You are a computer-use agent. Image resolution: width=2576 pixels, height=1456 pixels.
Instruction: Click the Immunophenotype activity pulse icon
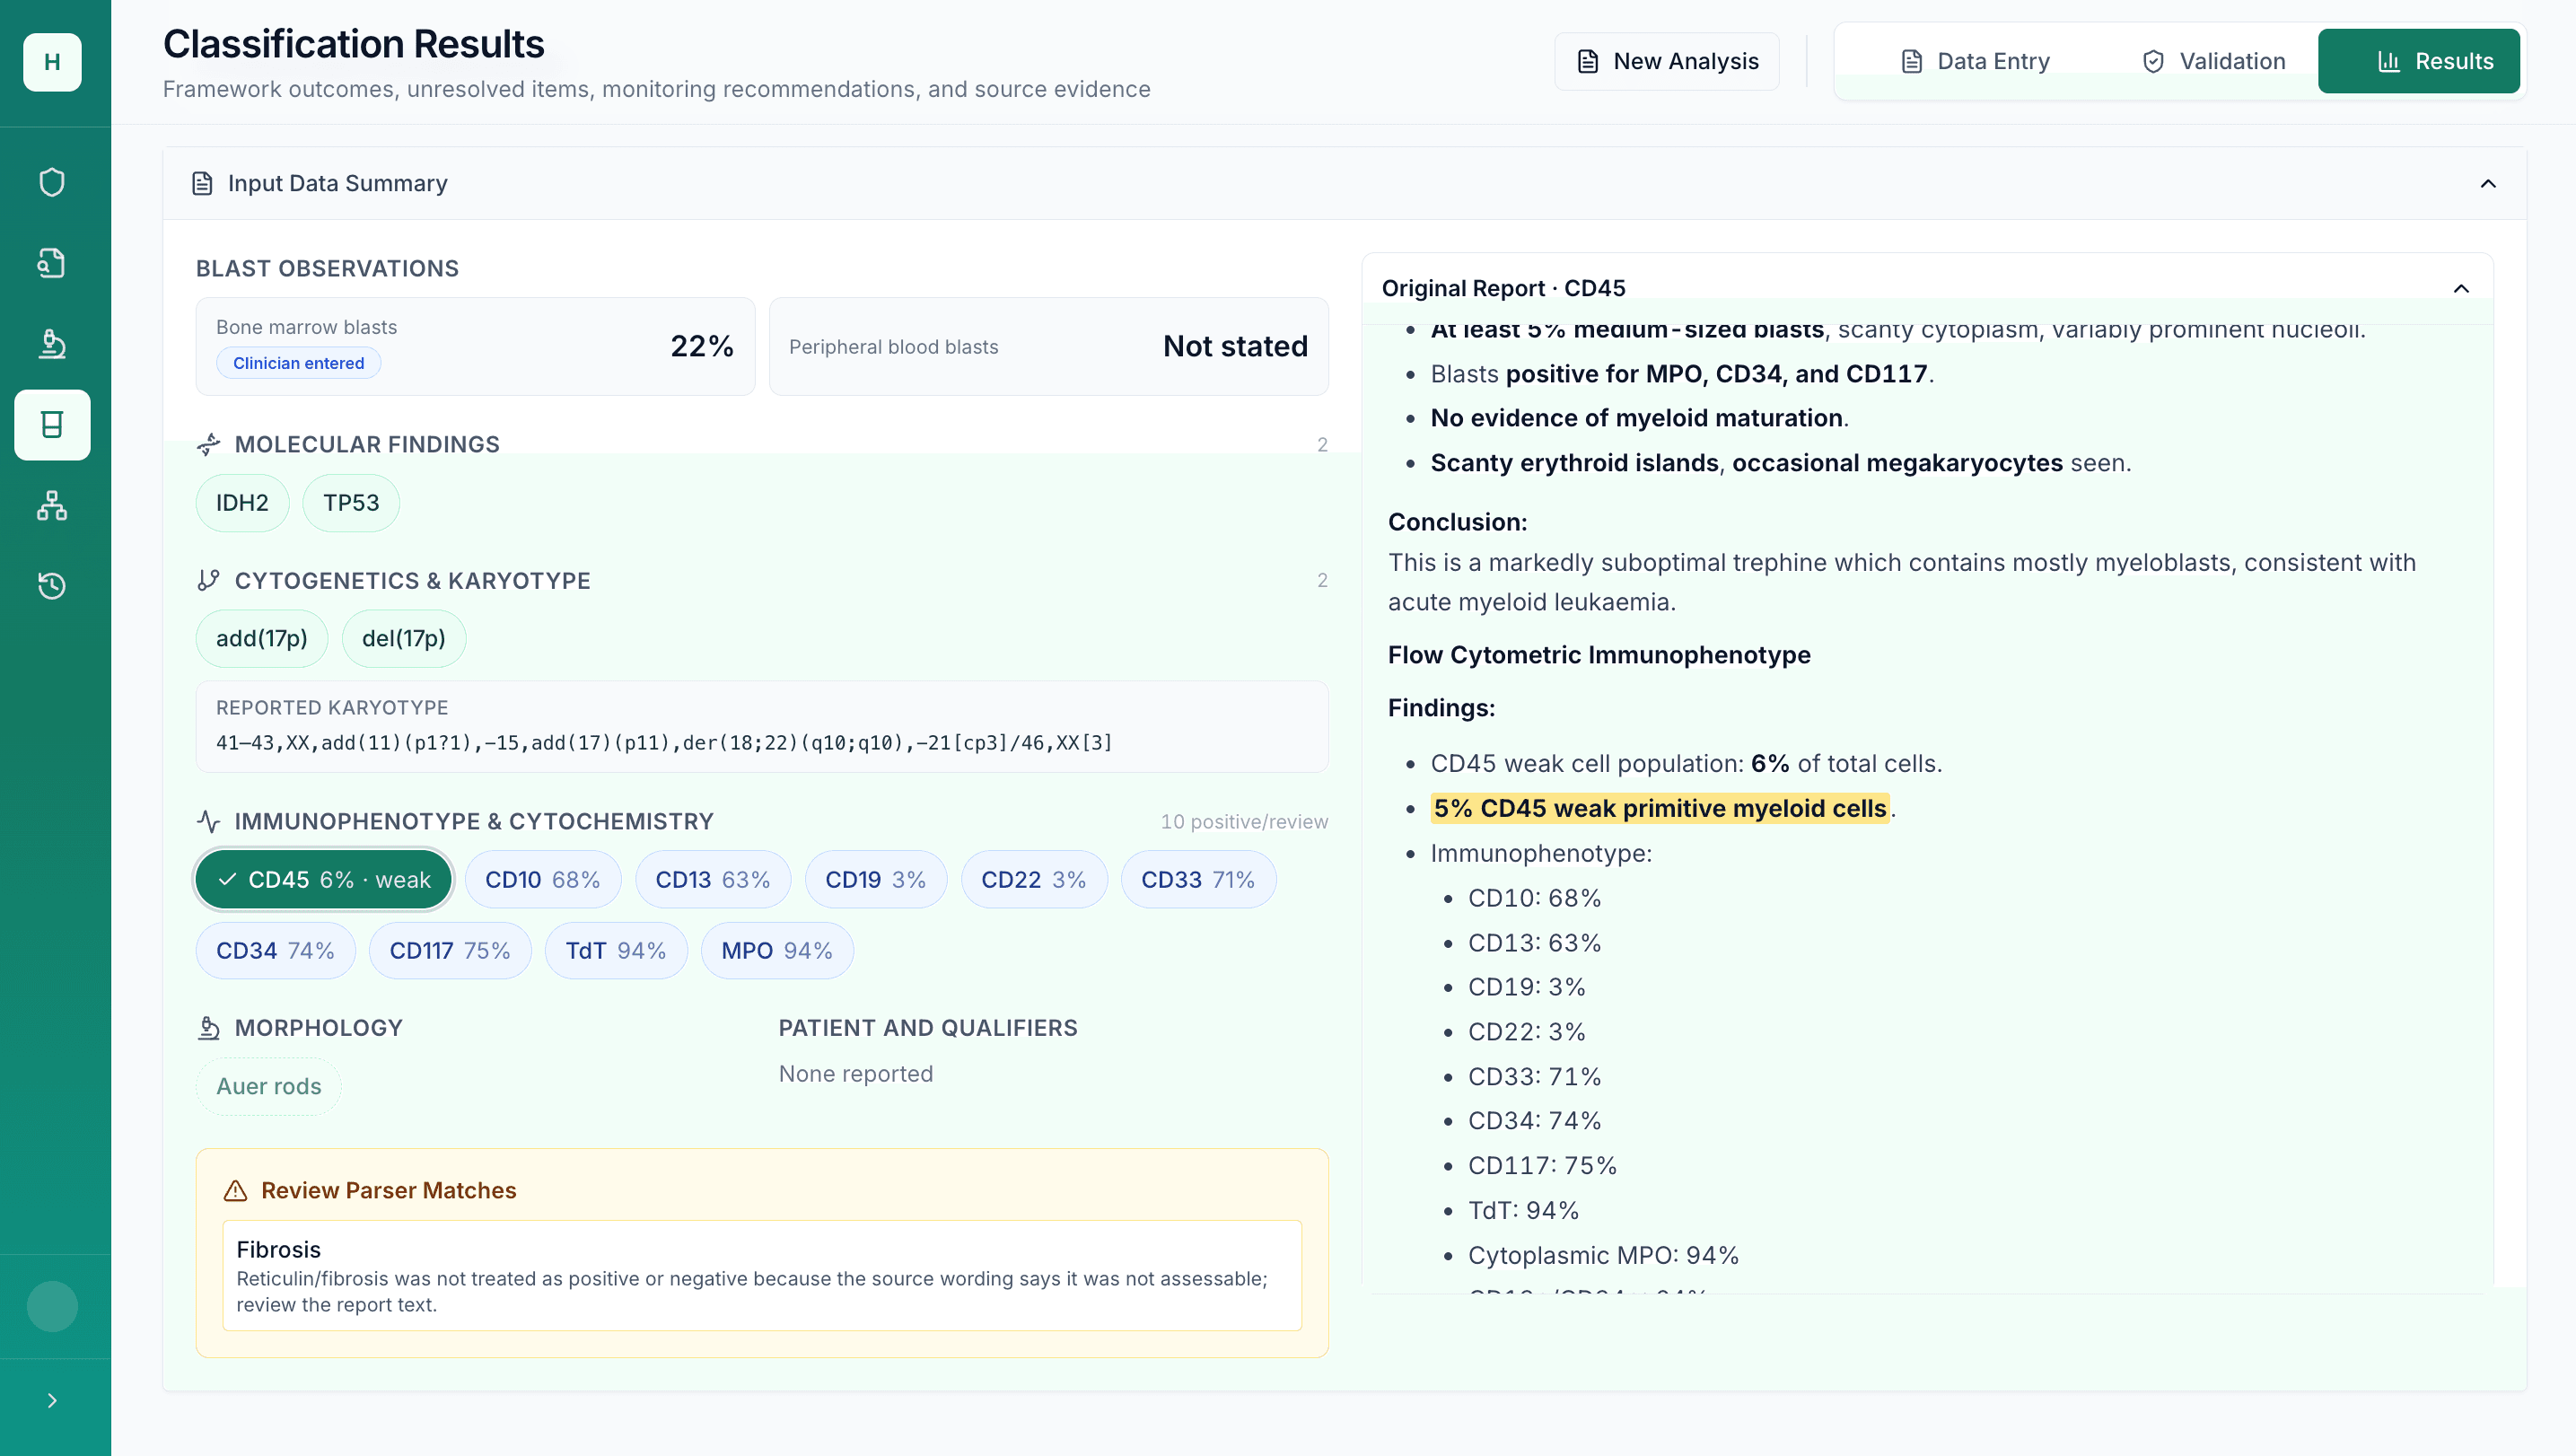click(x=208, y=822)
